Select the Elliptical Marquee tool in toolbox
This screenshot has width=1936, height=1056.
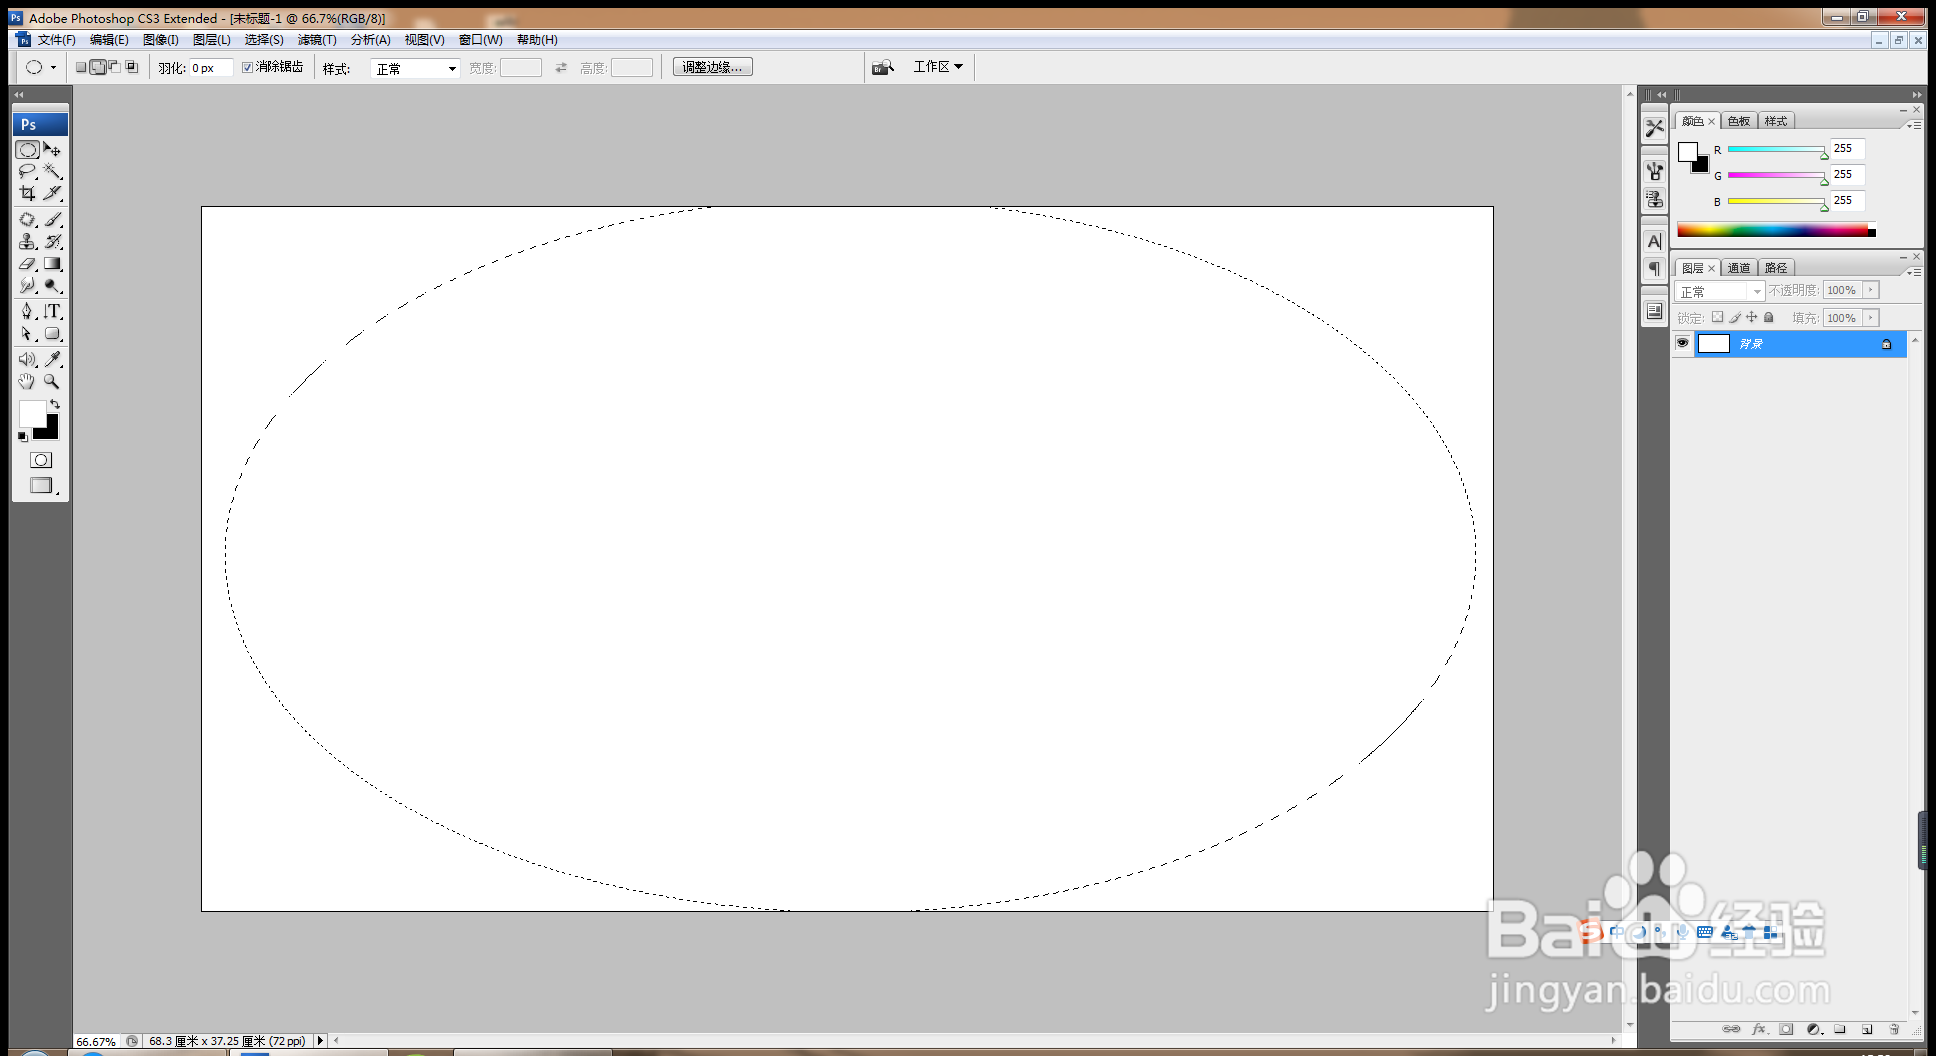click(28, 150)
